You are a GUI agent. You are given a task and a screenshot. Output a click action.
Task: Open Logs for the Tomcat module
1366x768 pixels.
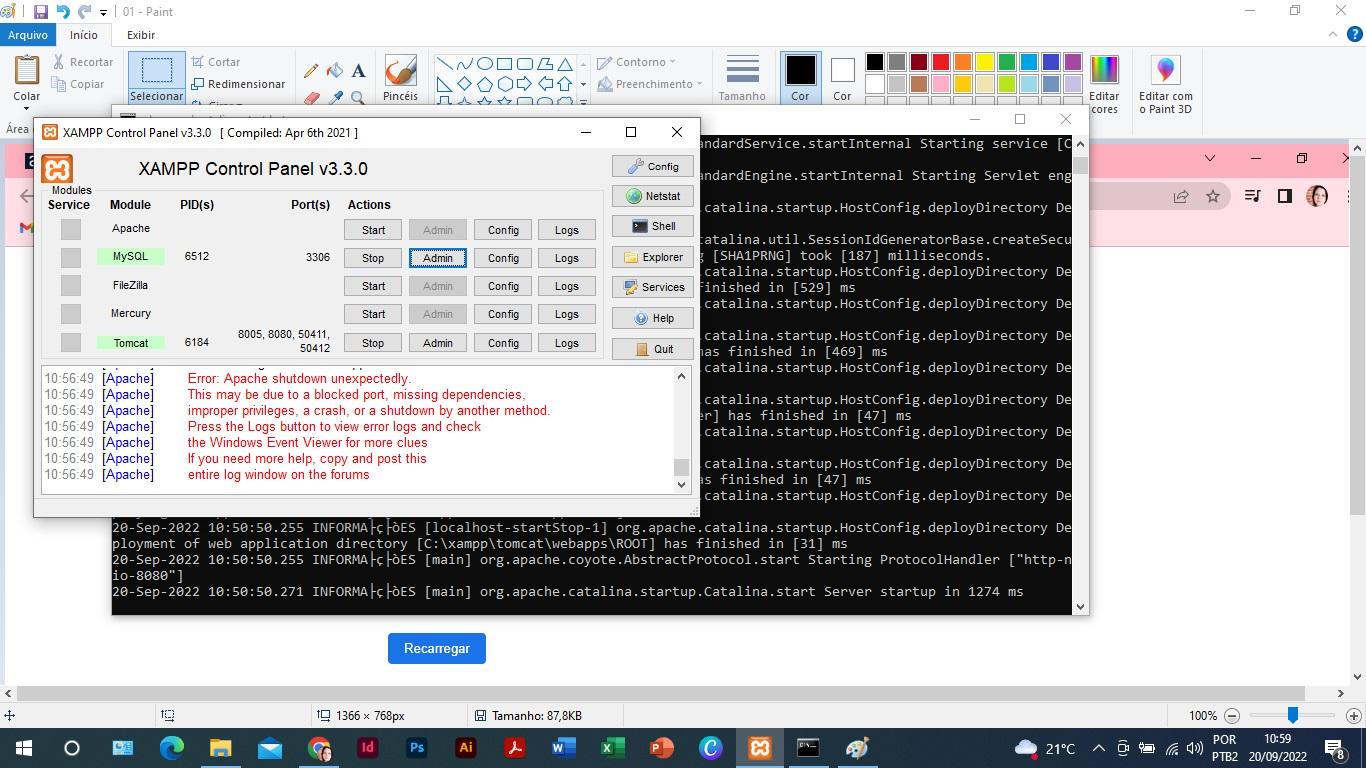tap(567, 343)
